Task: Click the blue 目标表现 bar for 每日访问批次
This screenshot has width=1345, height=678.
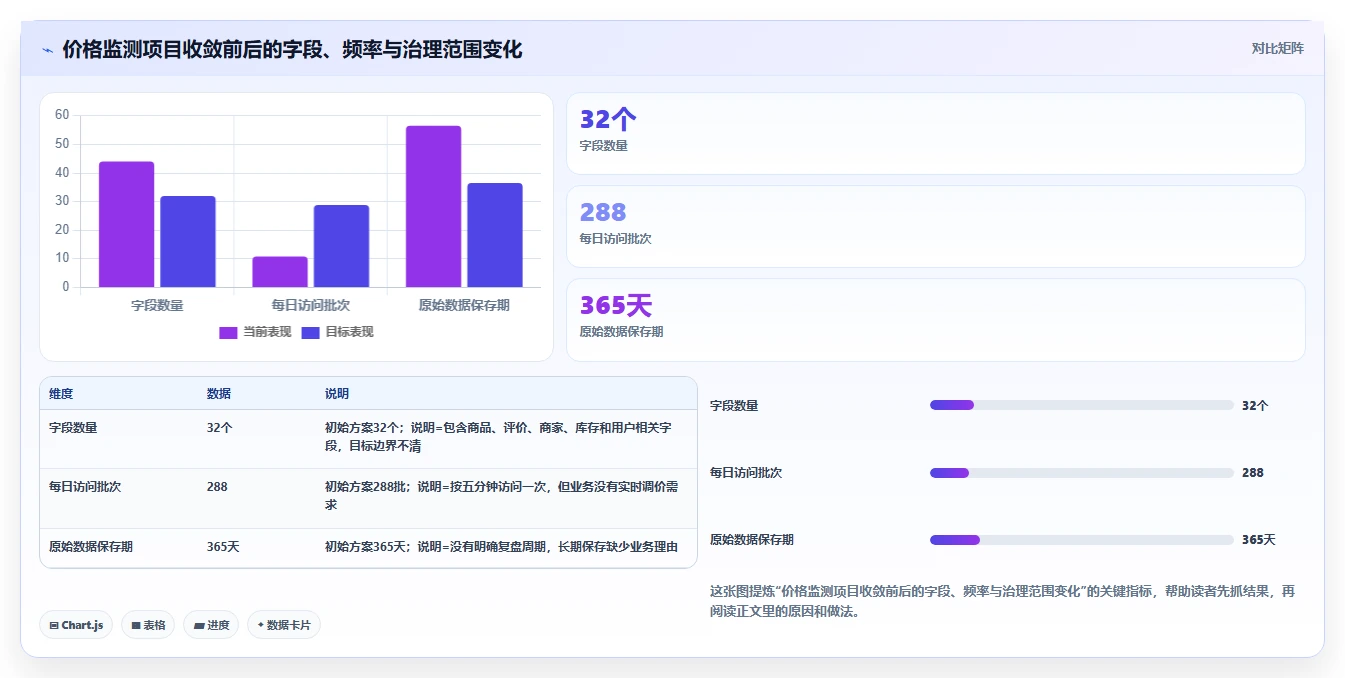Action: (x=341, y=246)
